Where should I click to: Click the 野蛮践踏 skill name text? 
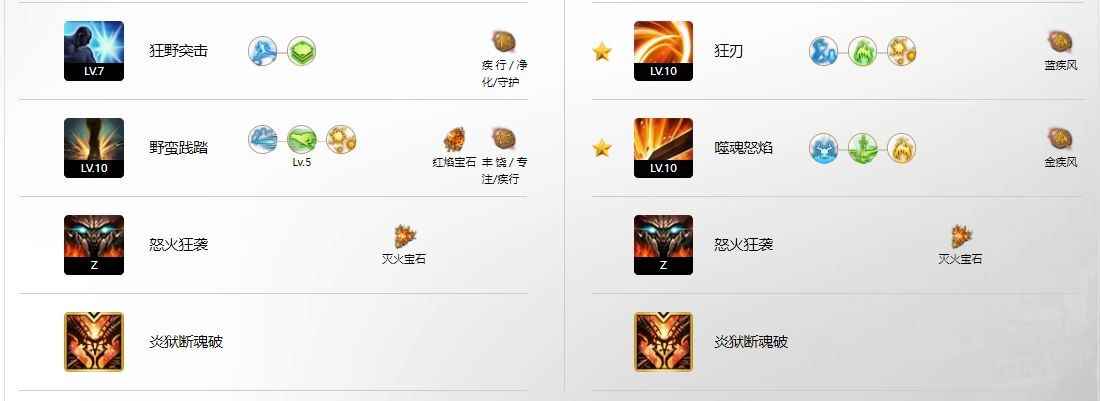tap(178, 148)
